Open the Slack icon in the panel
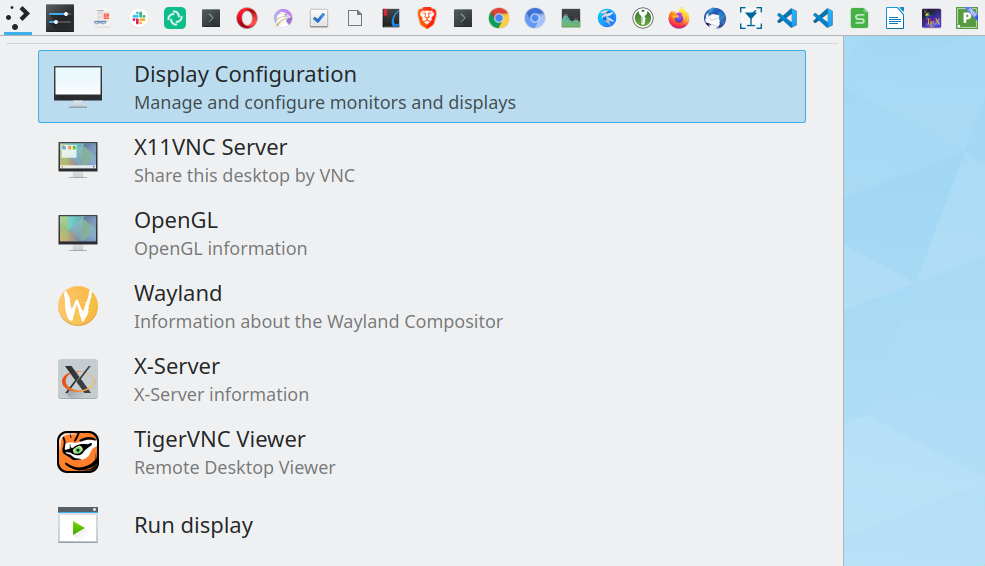The height and width of the screenshot is (566, 985). [139, 18]
